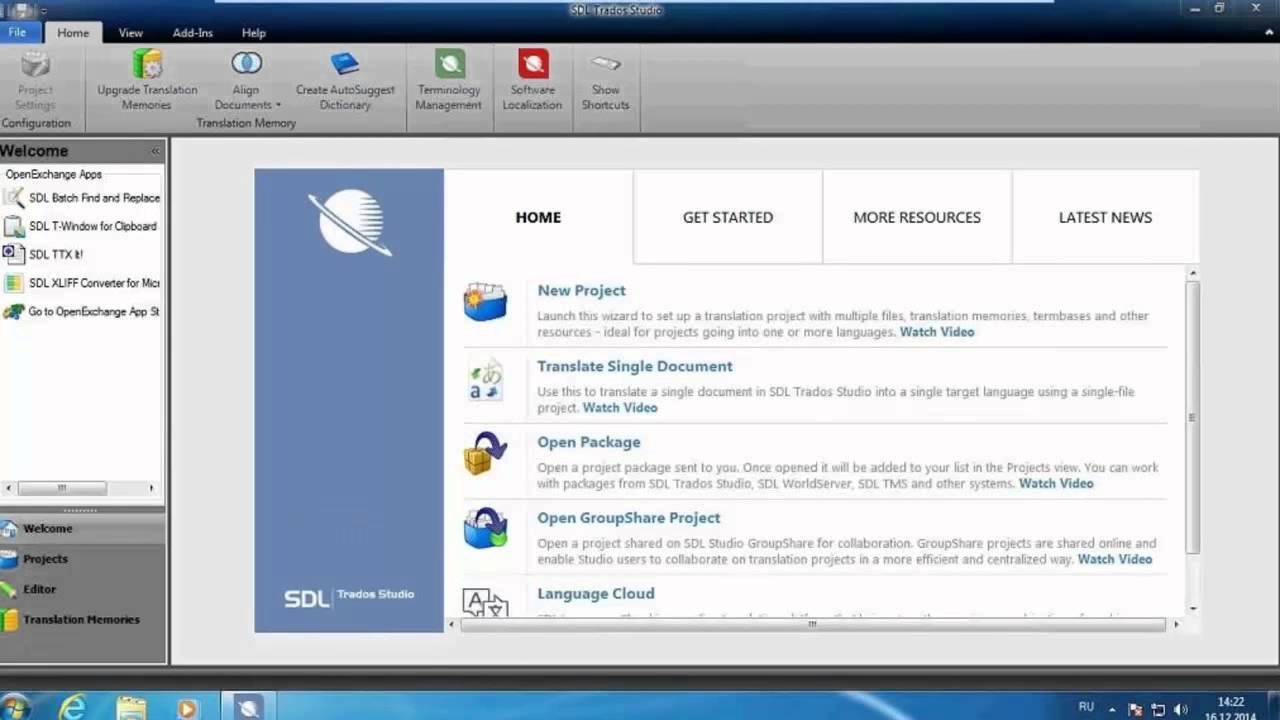Image resolution: width=1280 pixels, height=720 pixels.
Task: Switch to the View ribbon tab
Action: click(131, 33)
